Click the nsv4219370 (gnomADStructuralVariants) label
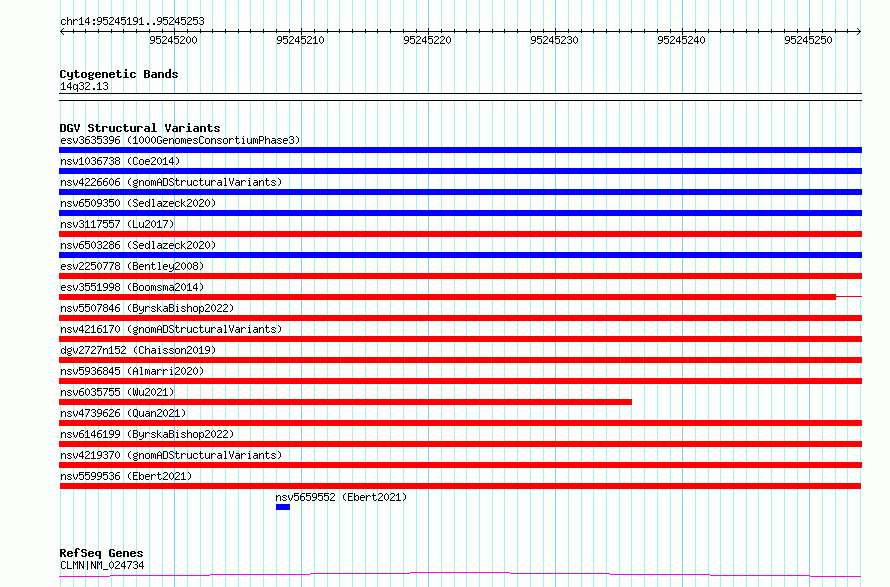The image size is (890, 587). tap(171, 455)
